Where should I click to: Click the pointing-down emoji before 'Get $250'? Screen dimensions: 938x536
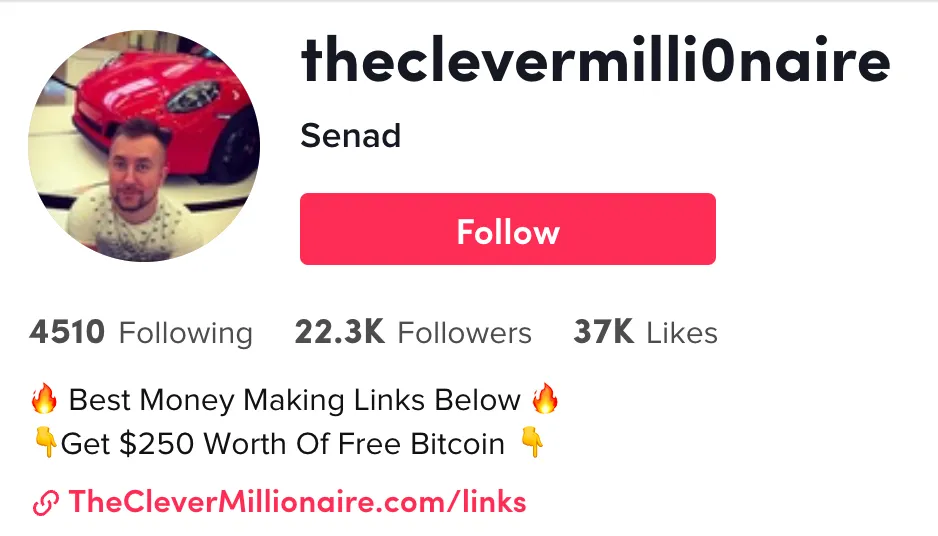pos(44,443)
